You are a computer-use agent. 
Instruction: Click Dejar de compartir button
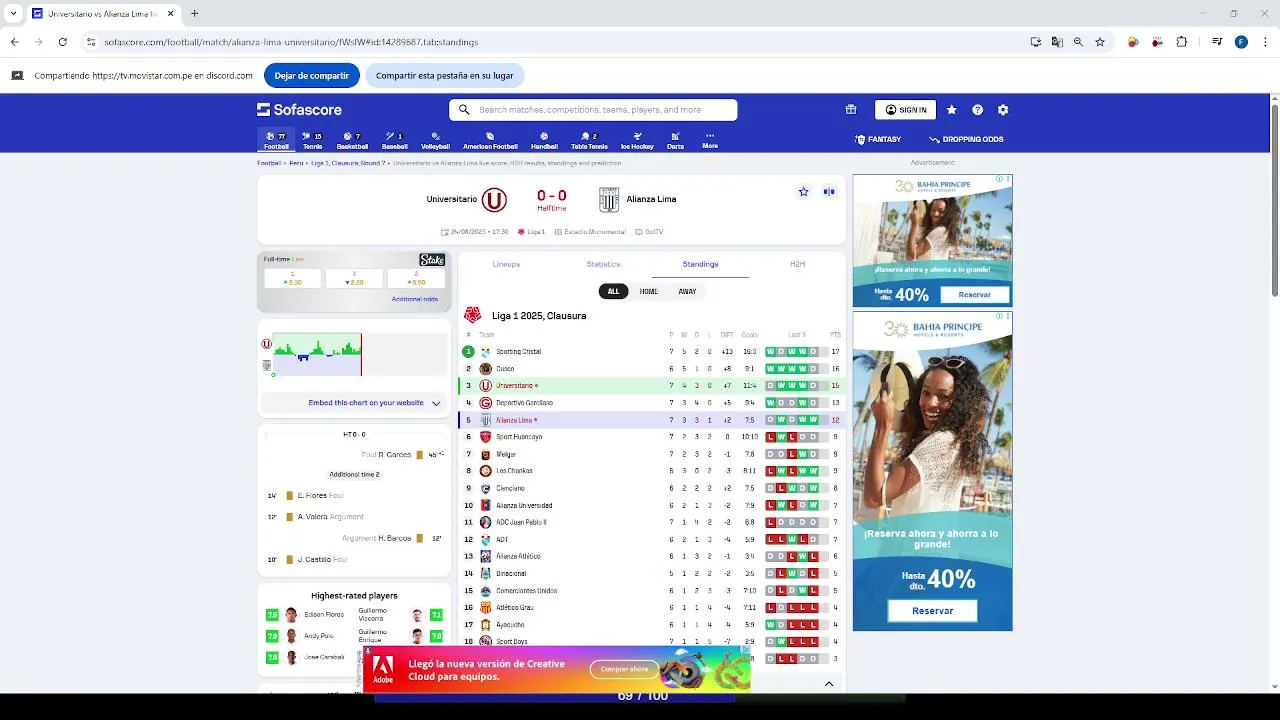pyautogui.click(x=311, y=75)
